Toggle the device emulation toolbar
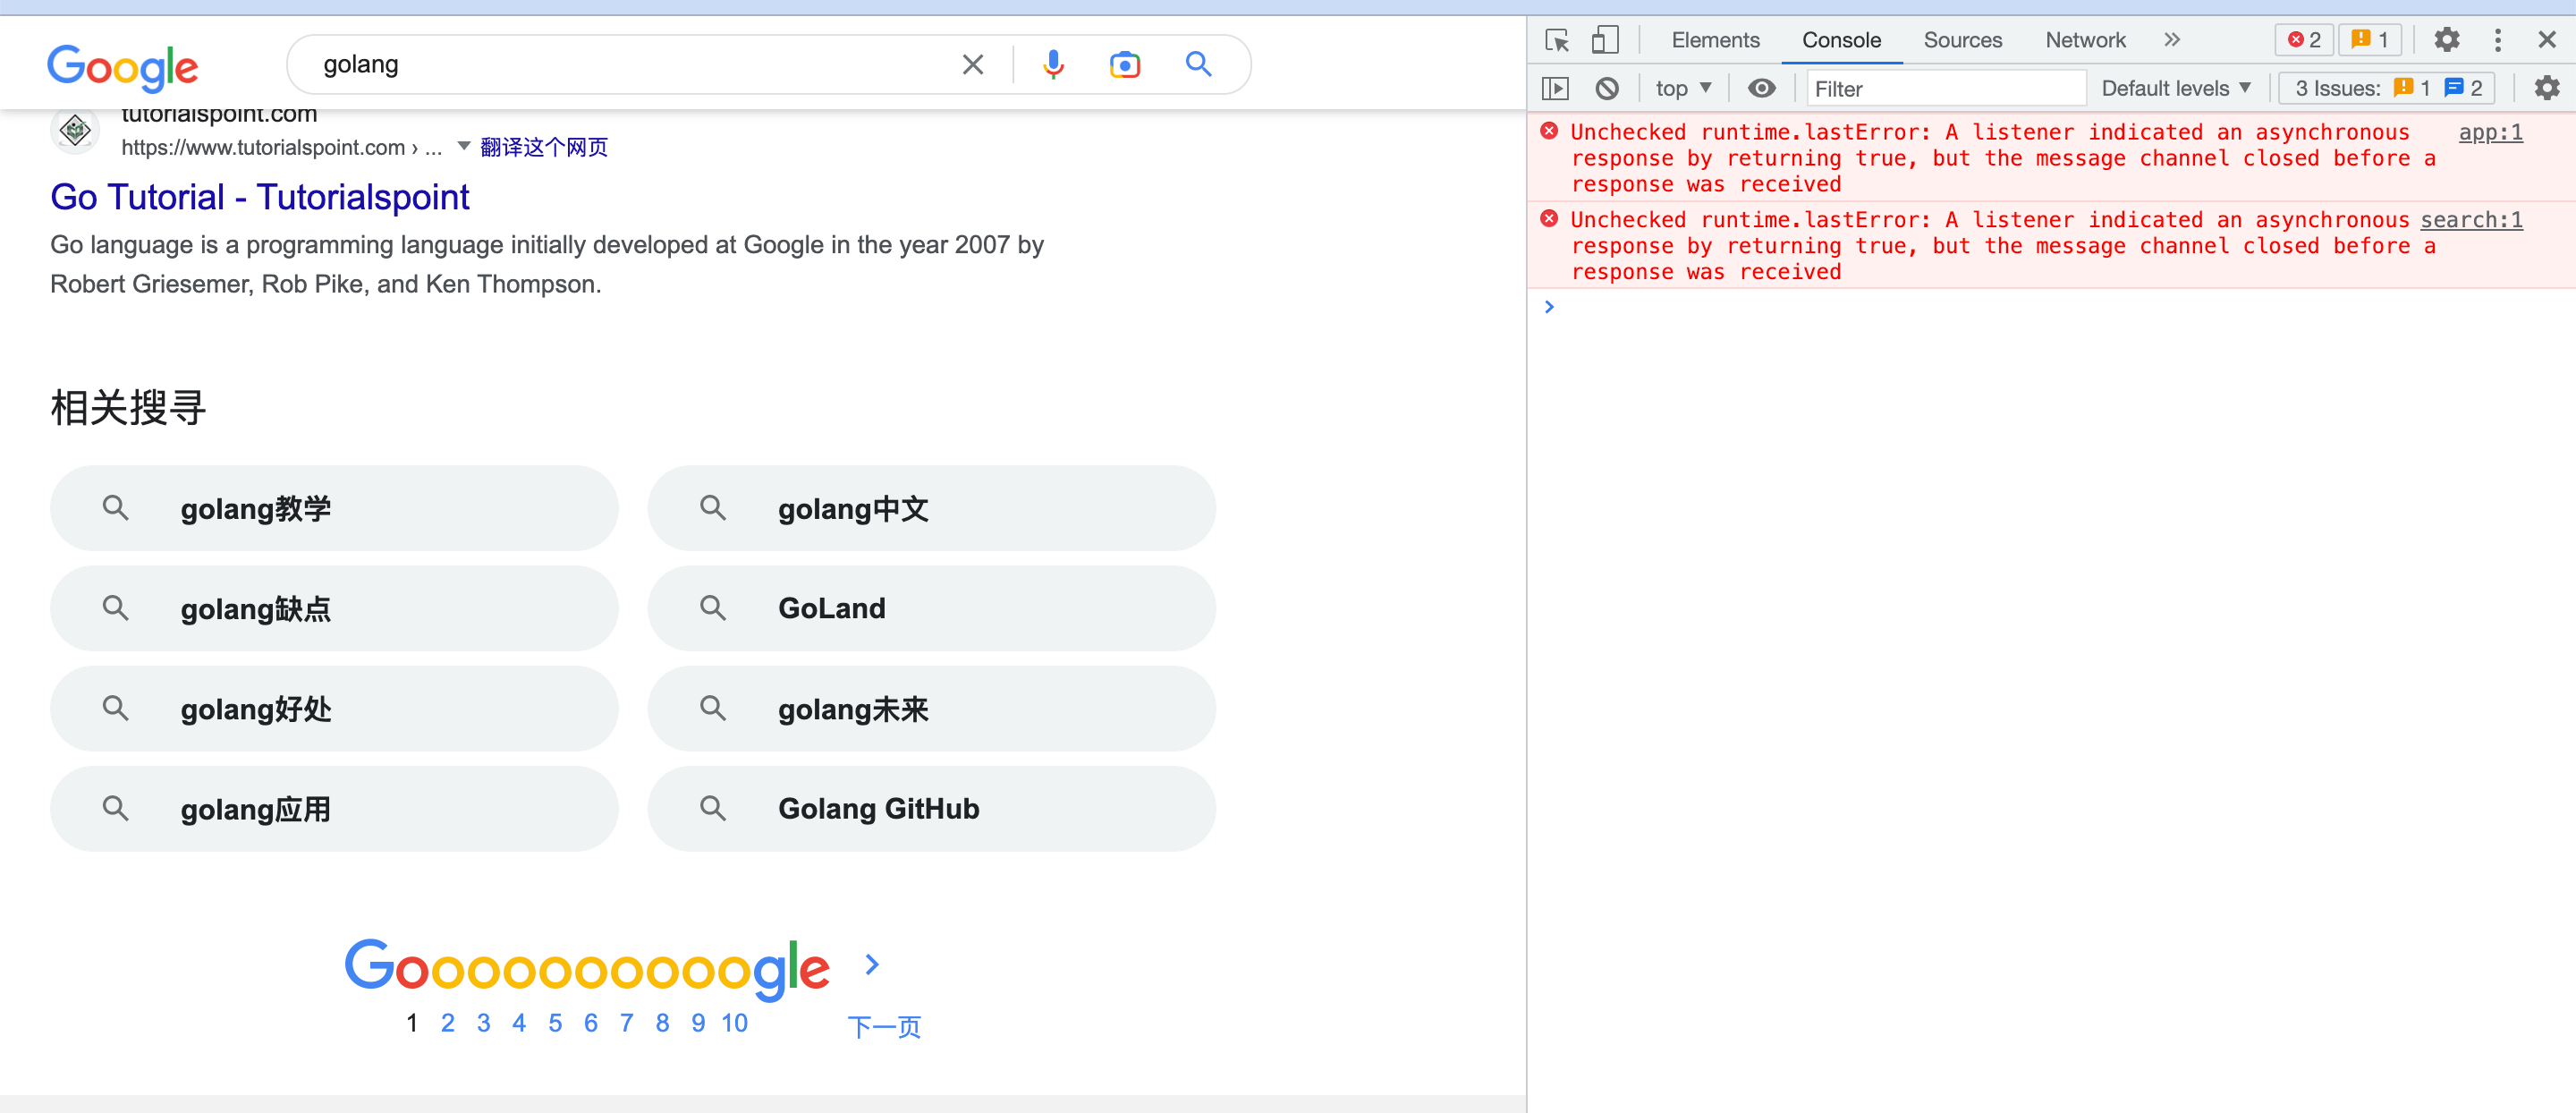The width and height of the screenshot is (2576, 1113). (x=1606, y=40)
